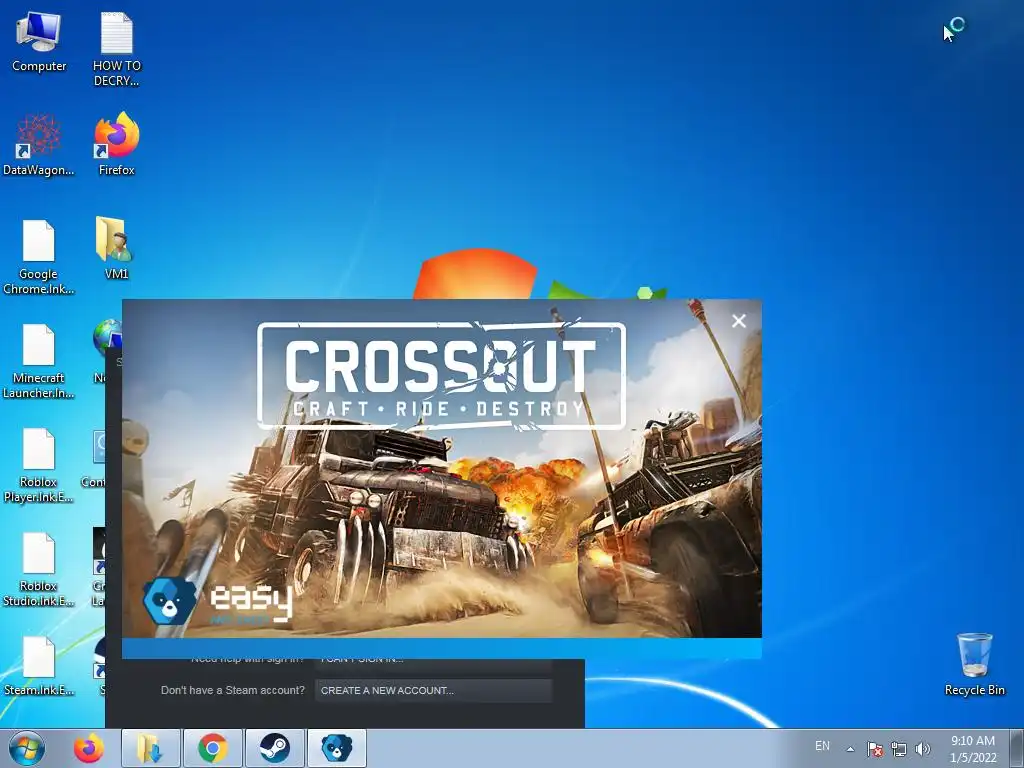Click the EasyAntiCheat bear logo
This screenshot has width=1024, height=768.
point(170,601)
